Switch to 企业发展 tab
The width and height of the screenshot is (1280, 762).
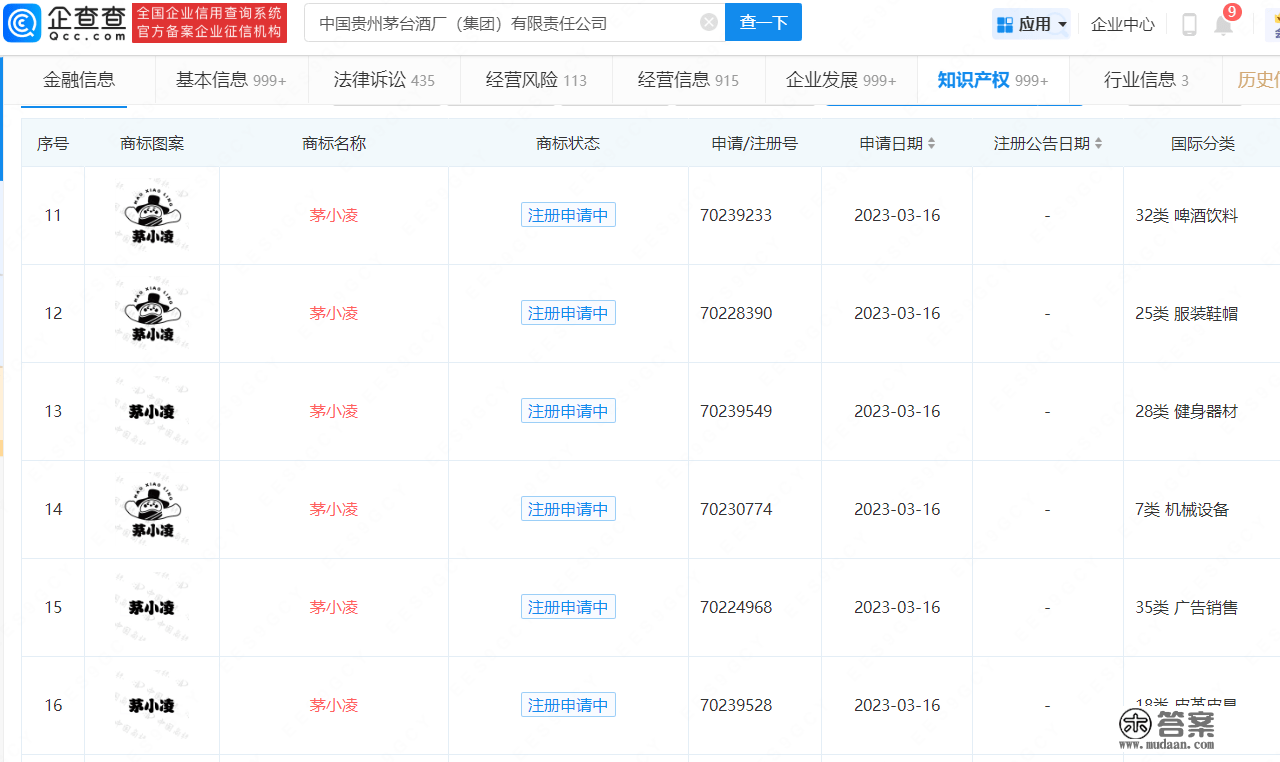pyautogui.click(x=841, y=80)
